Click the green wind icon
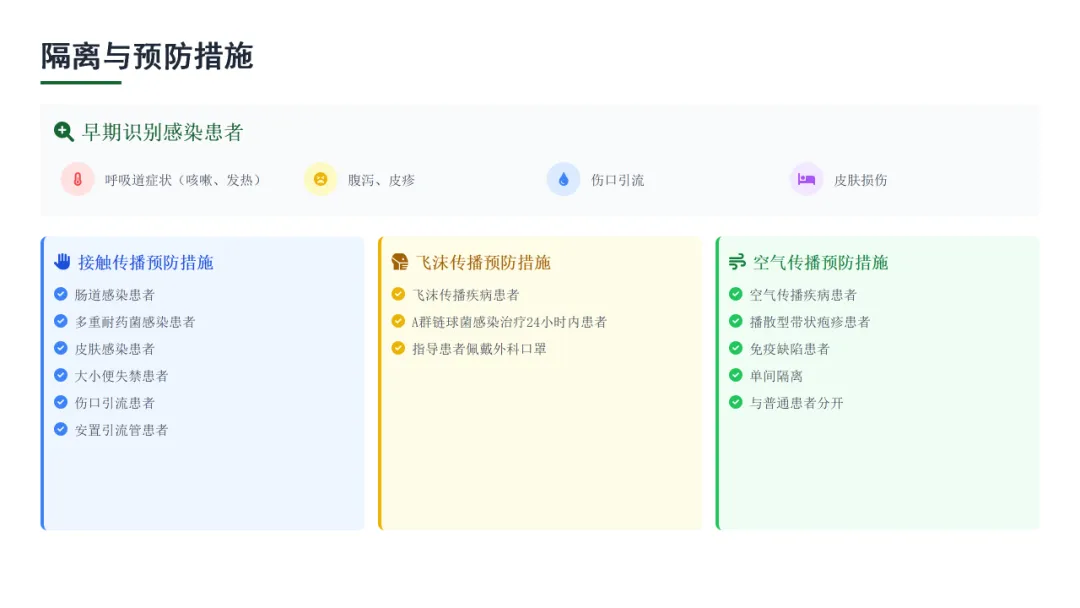 point(737,262)
